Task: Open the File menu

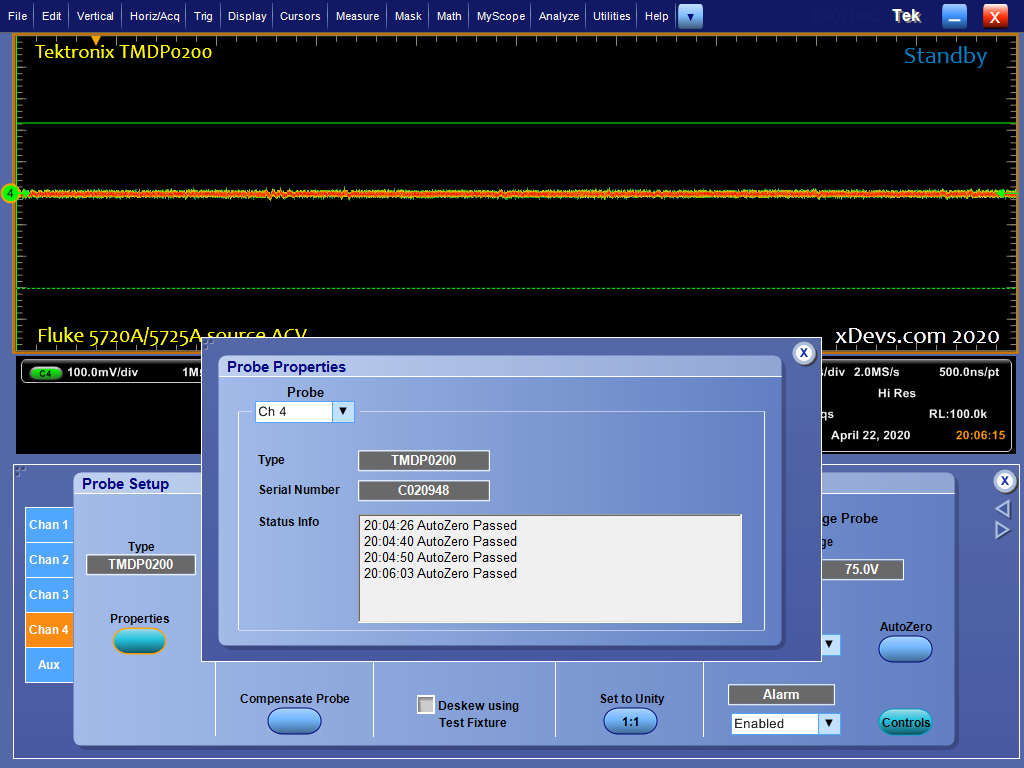Action: 18,16
